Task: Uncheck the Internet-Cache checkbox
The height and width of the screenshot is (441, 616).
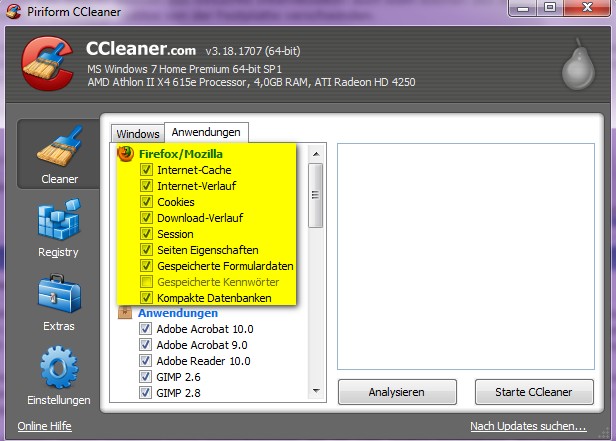Action: point(146,170)
